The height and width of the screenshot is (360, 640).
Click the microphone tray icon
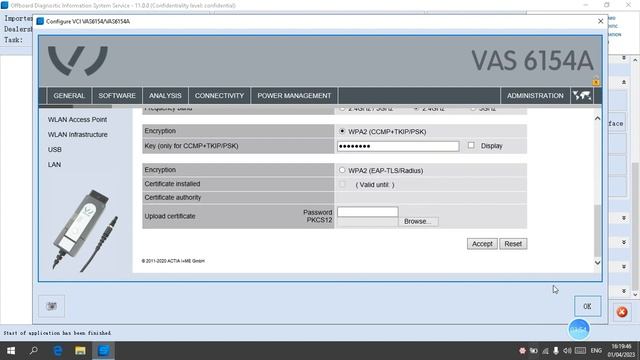556,351
